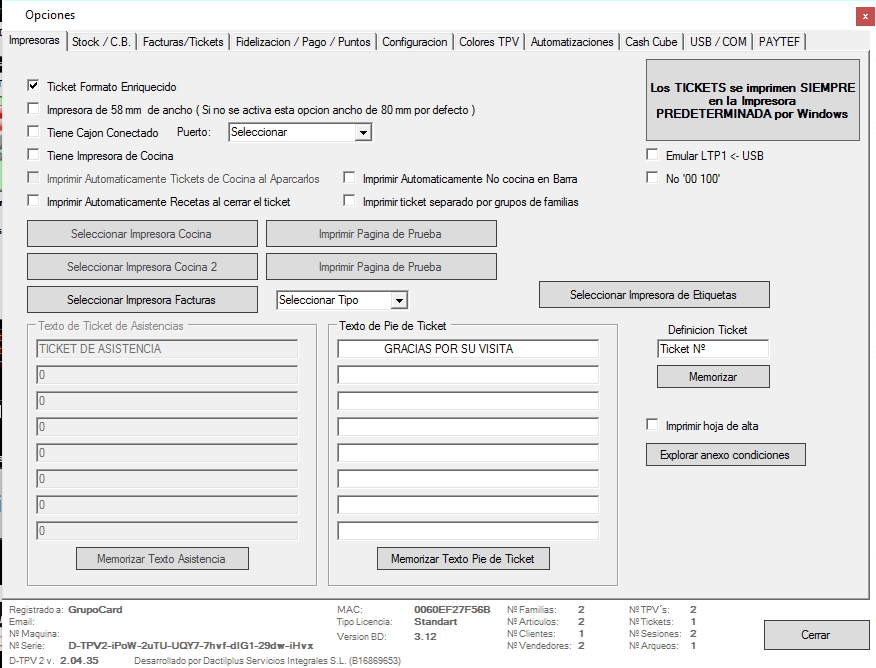Click first Imprimir Pagina de Prueba button
Image resolution: width=876 pixels, height=668 pixels.
tap(381, 233)
